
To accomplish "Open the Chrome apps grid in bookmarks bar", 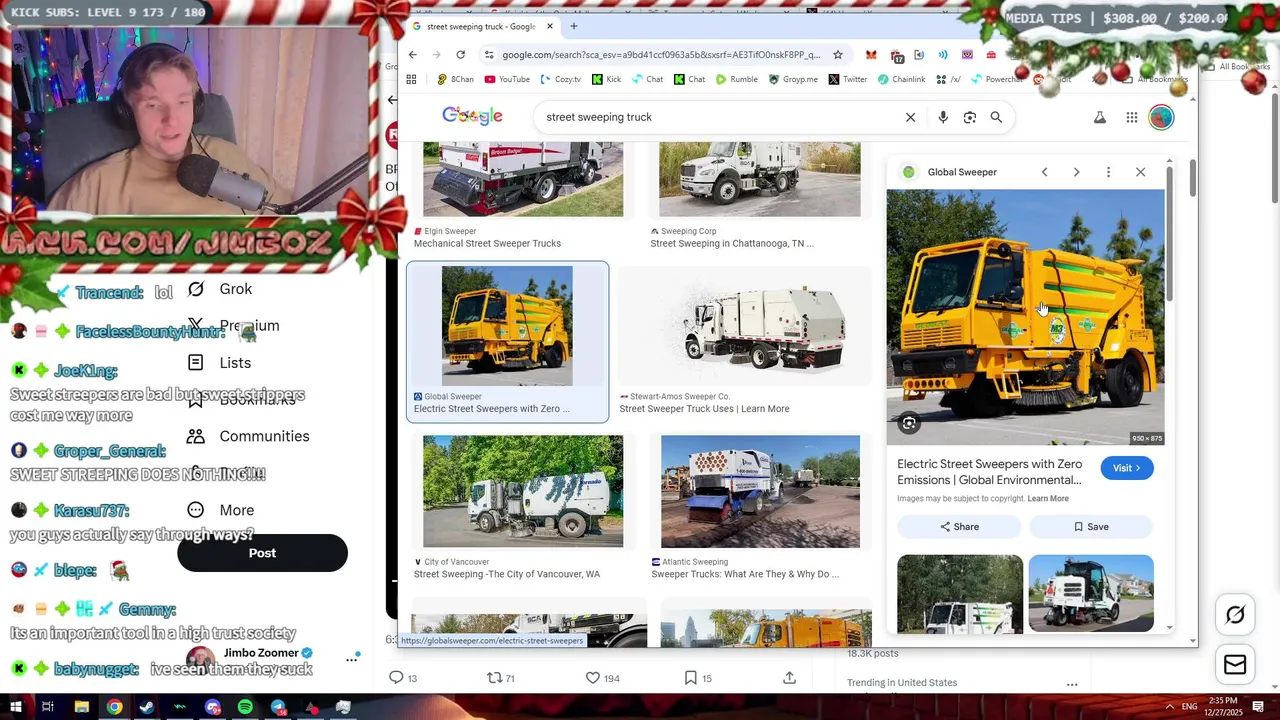I will (x=411, y=79).
